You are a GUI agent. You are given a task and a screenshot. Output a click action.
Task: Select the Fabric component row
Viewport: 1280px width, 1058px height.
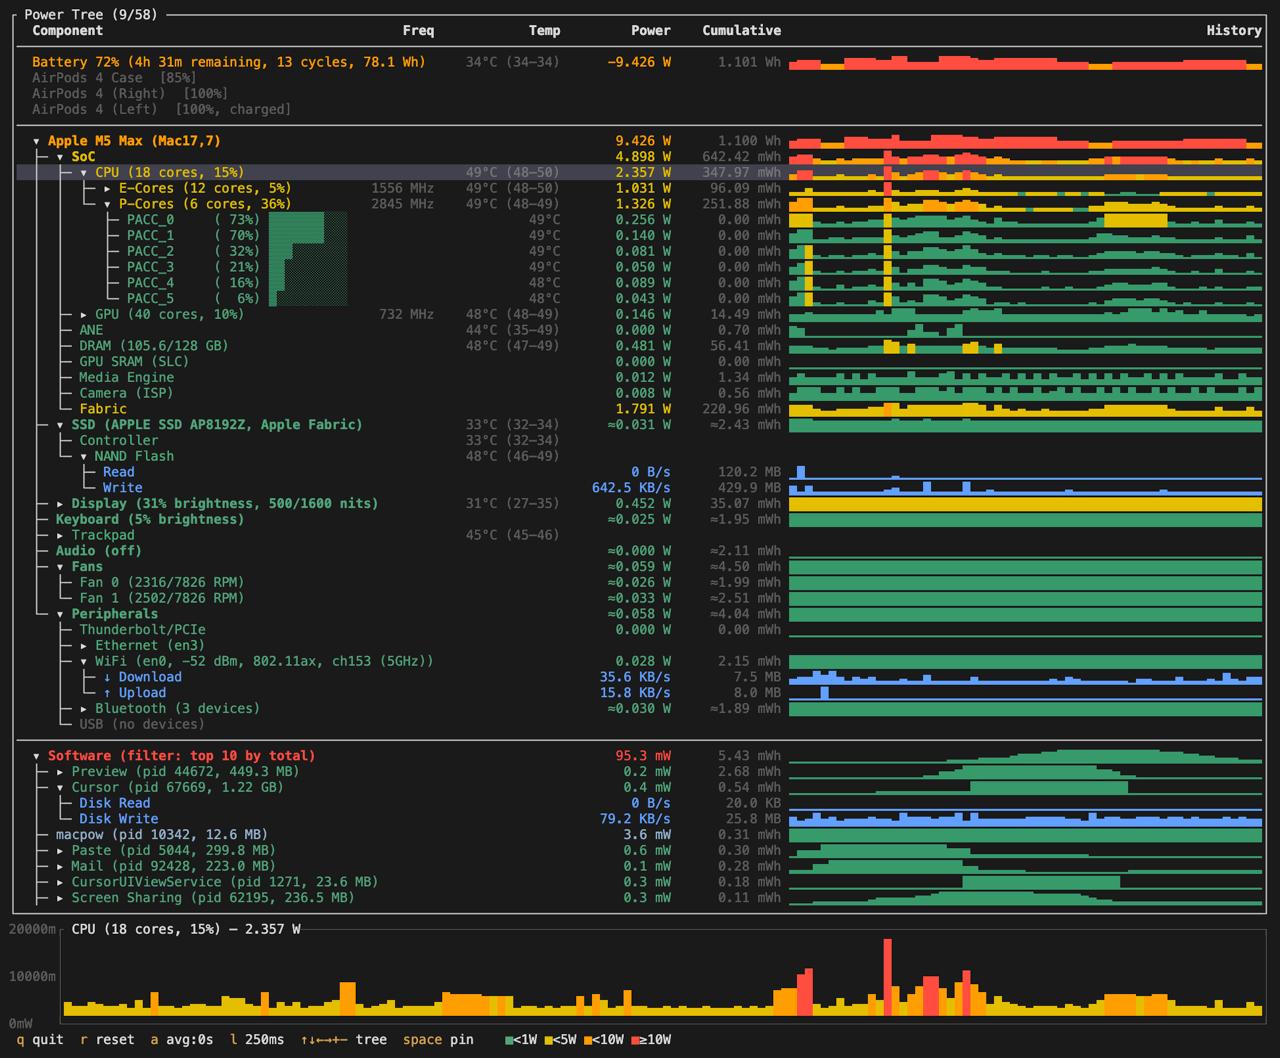pos(103,409)
